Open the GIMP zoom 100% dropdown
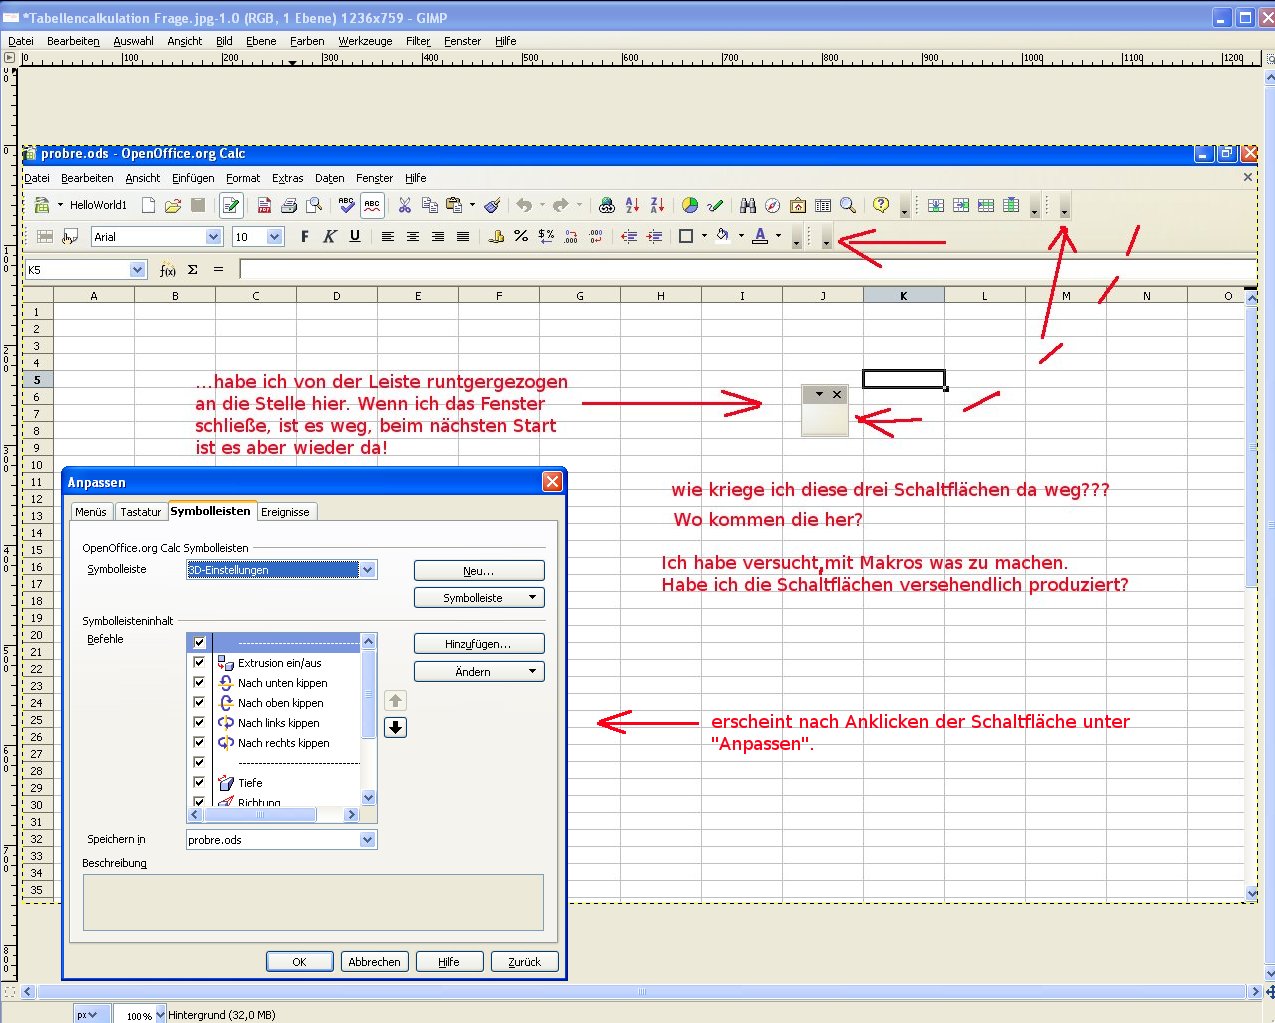 [x=160, y=1015]
